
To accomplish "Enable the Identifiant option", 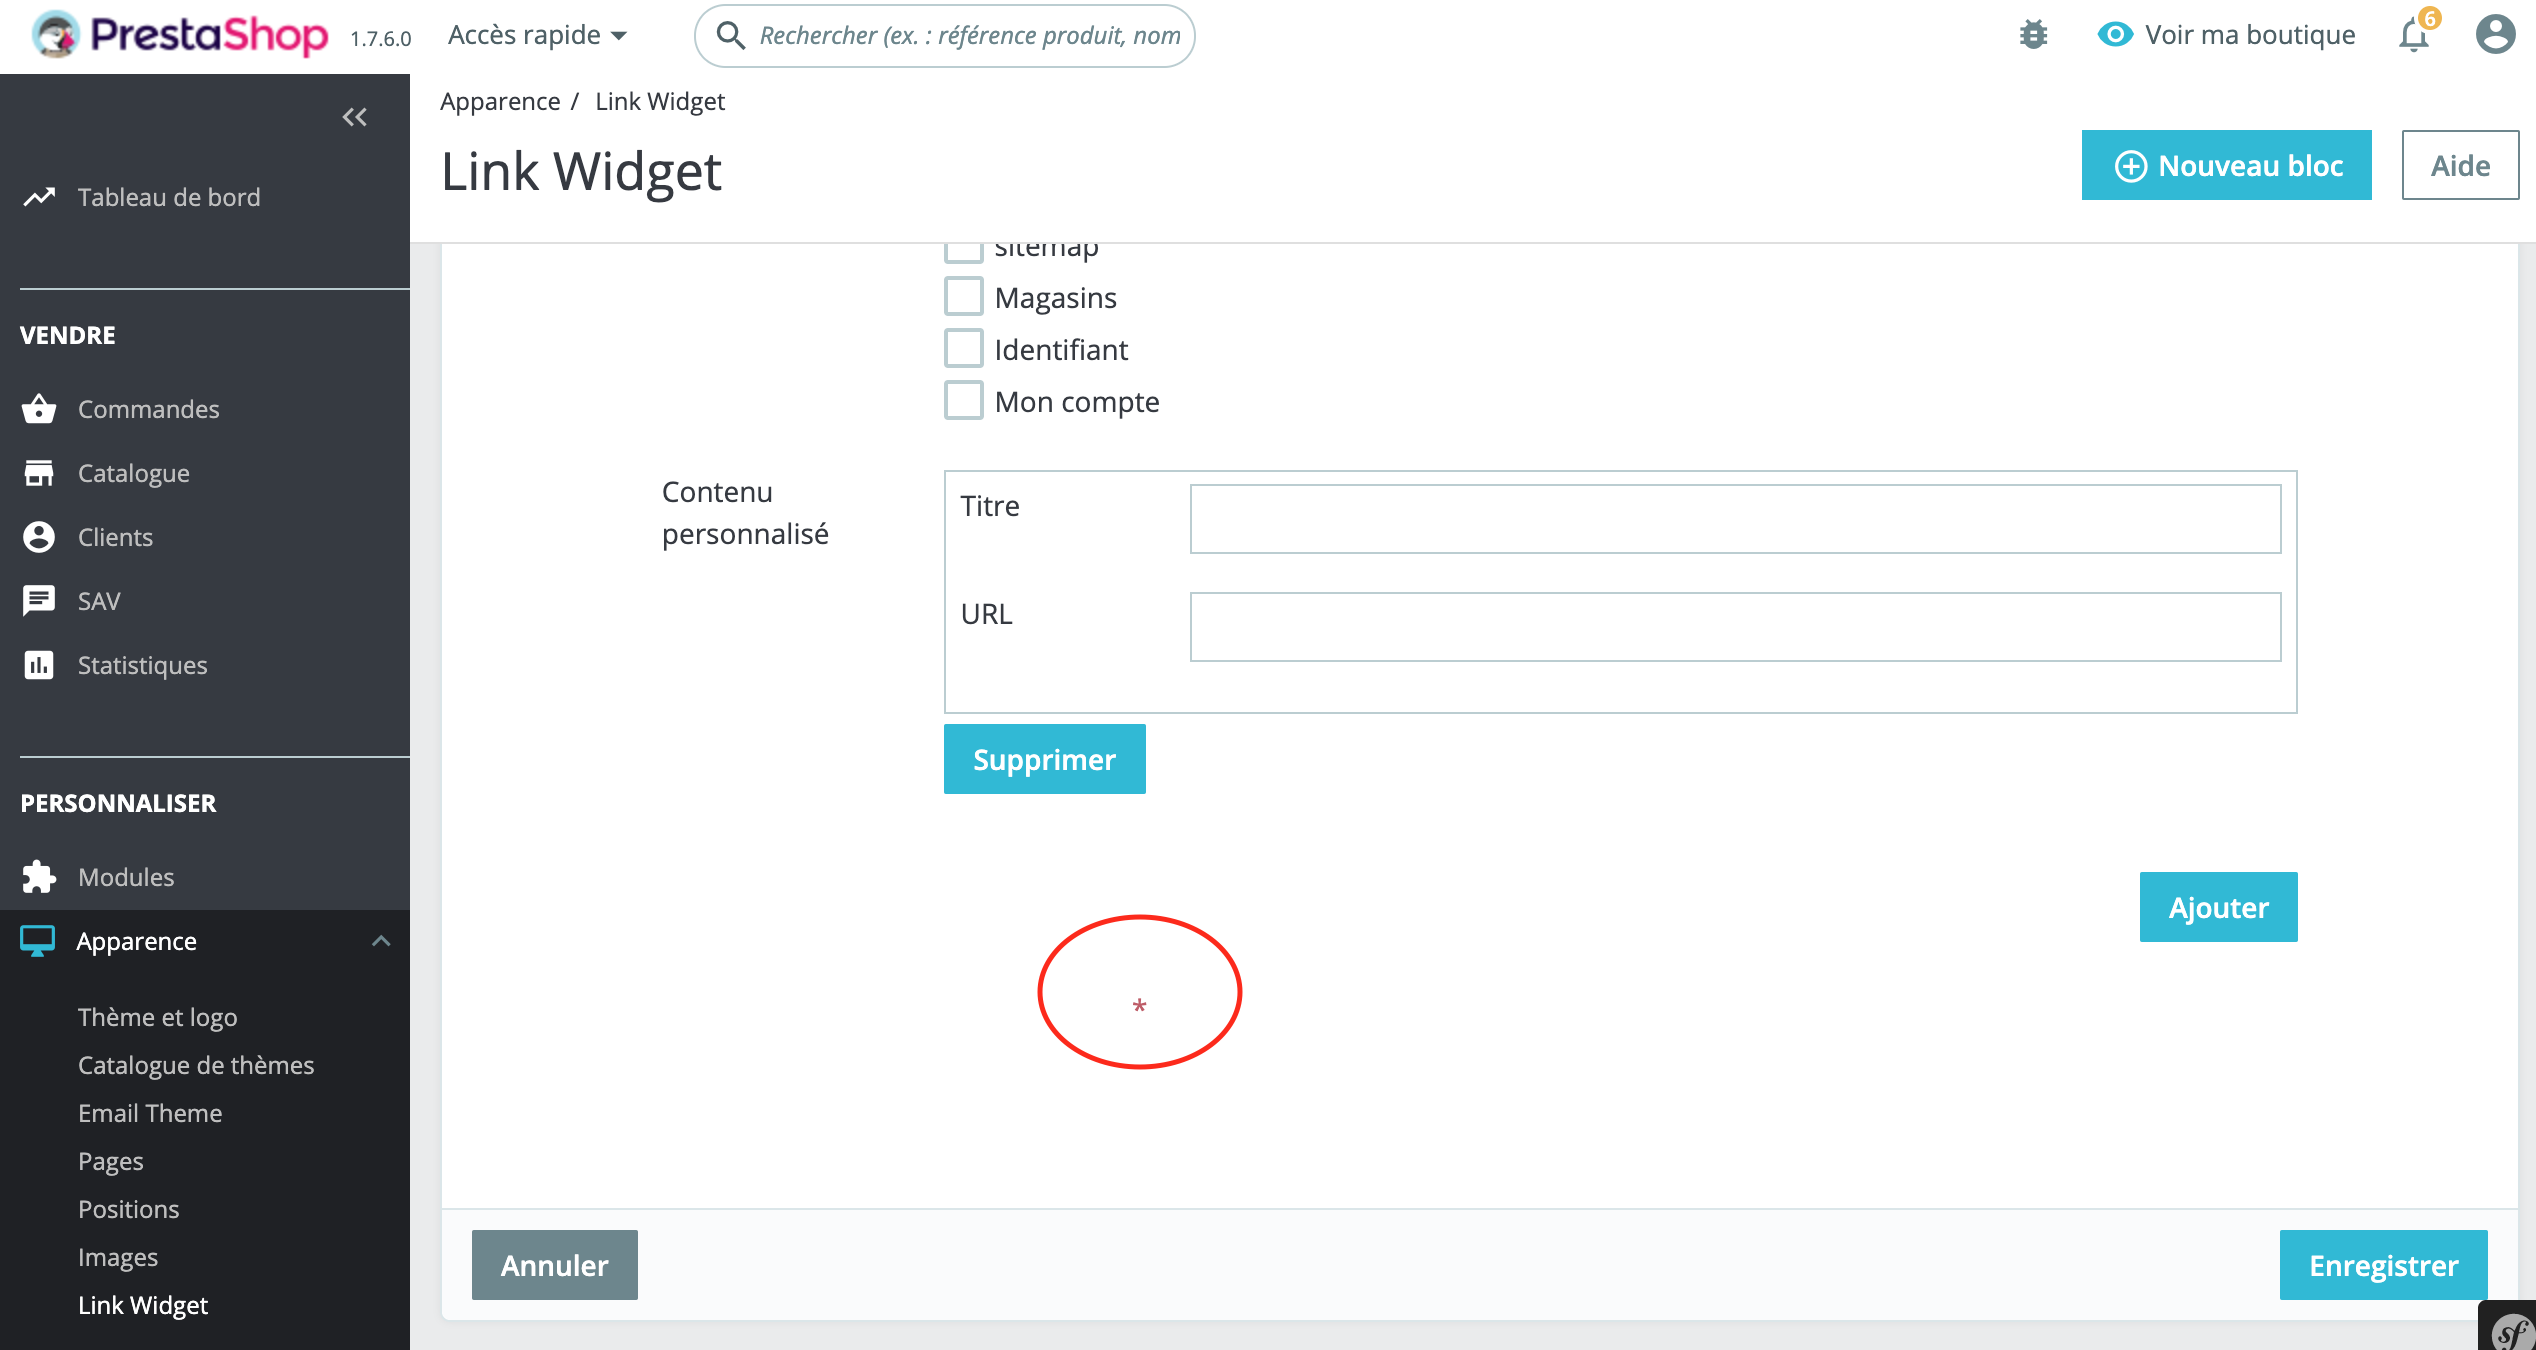I will [962, 348].
